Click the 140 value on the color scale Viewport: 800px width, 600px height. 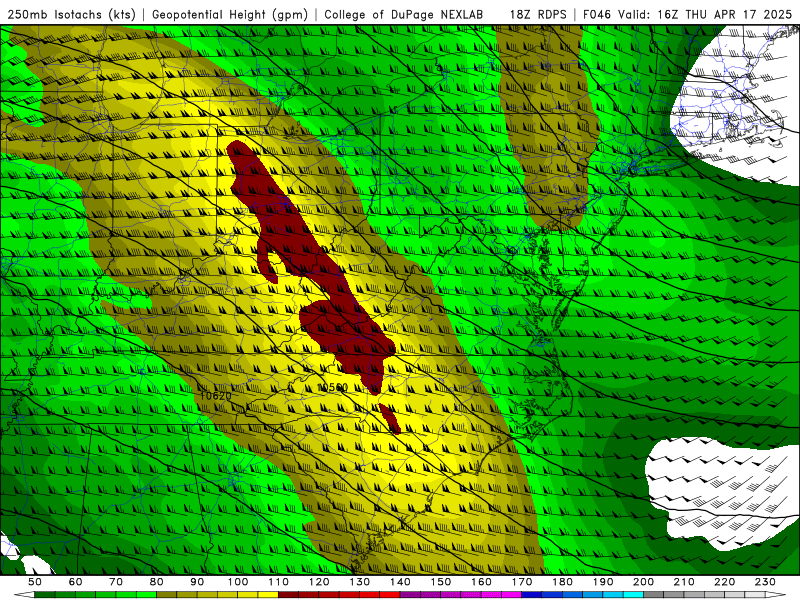click(x=400, y=582)
